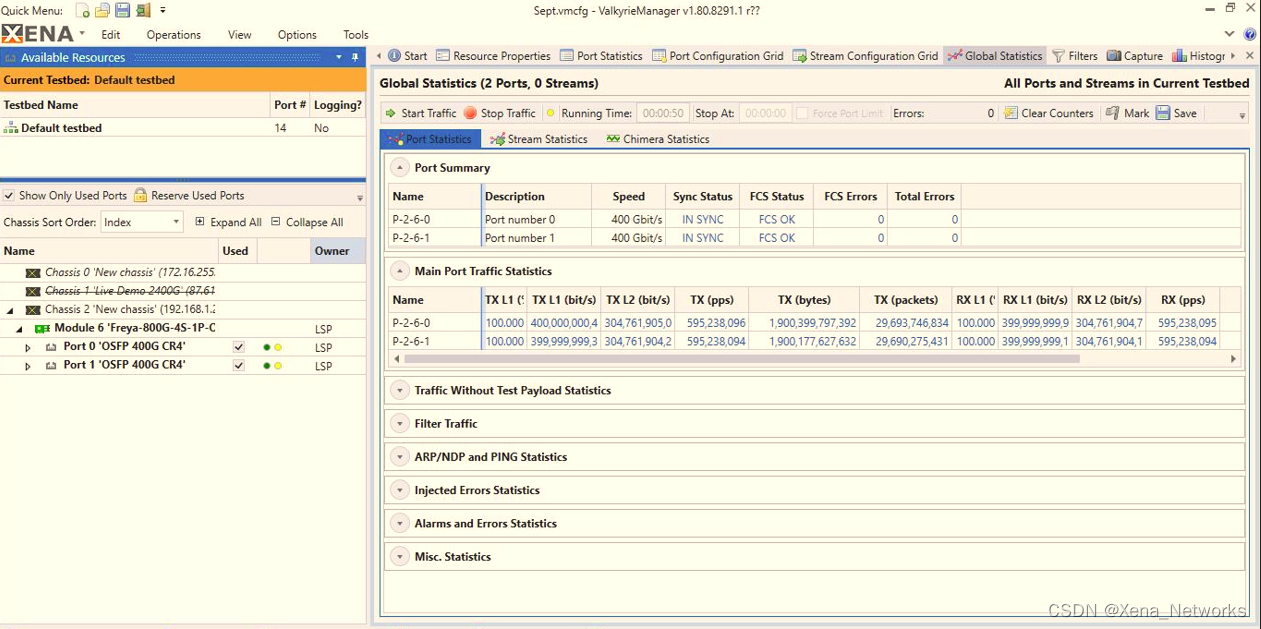The height and width of the screenshot is (629, 1261).
Task: Expand Alarms and Errors Statistics section
Action: [x=399, y=523]
